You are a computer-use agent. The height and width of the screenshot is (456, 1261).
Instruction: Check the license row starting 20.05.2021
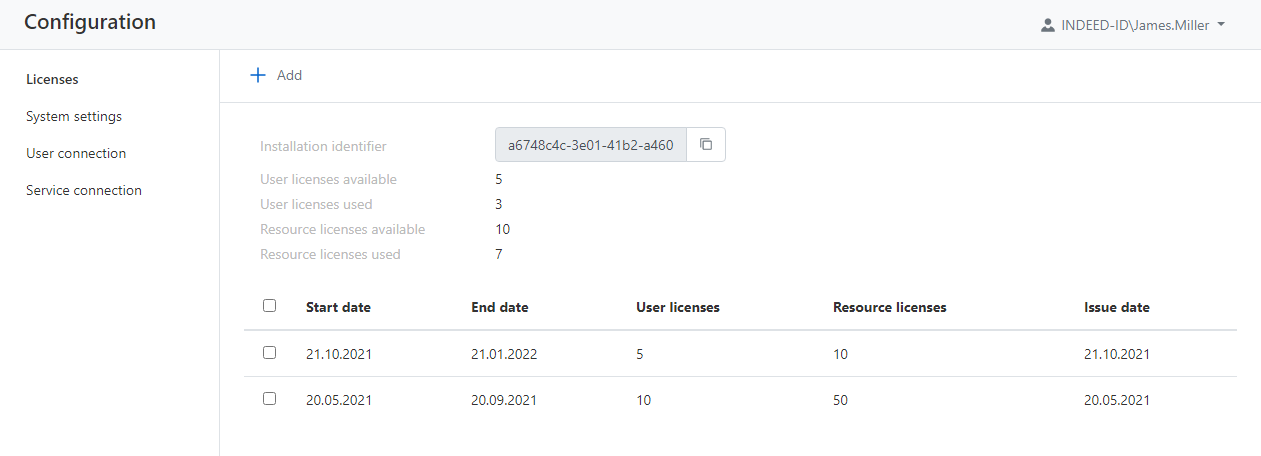269,399
